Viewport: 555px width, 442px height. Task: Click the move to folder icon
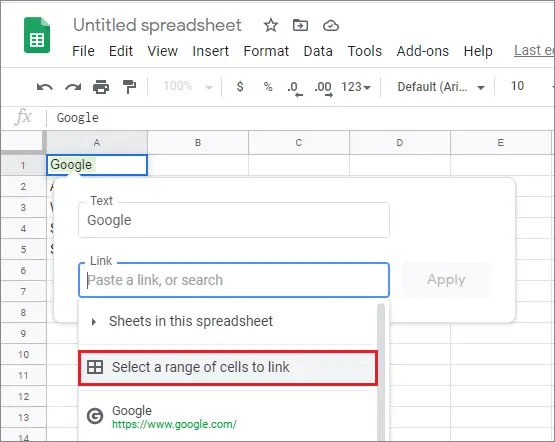[300, 25]
